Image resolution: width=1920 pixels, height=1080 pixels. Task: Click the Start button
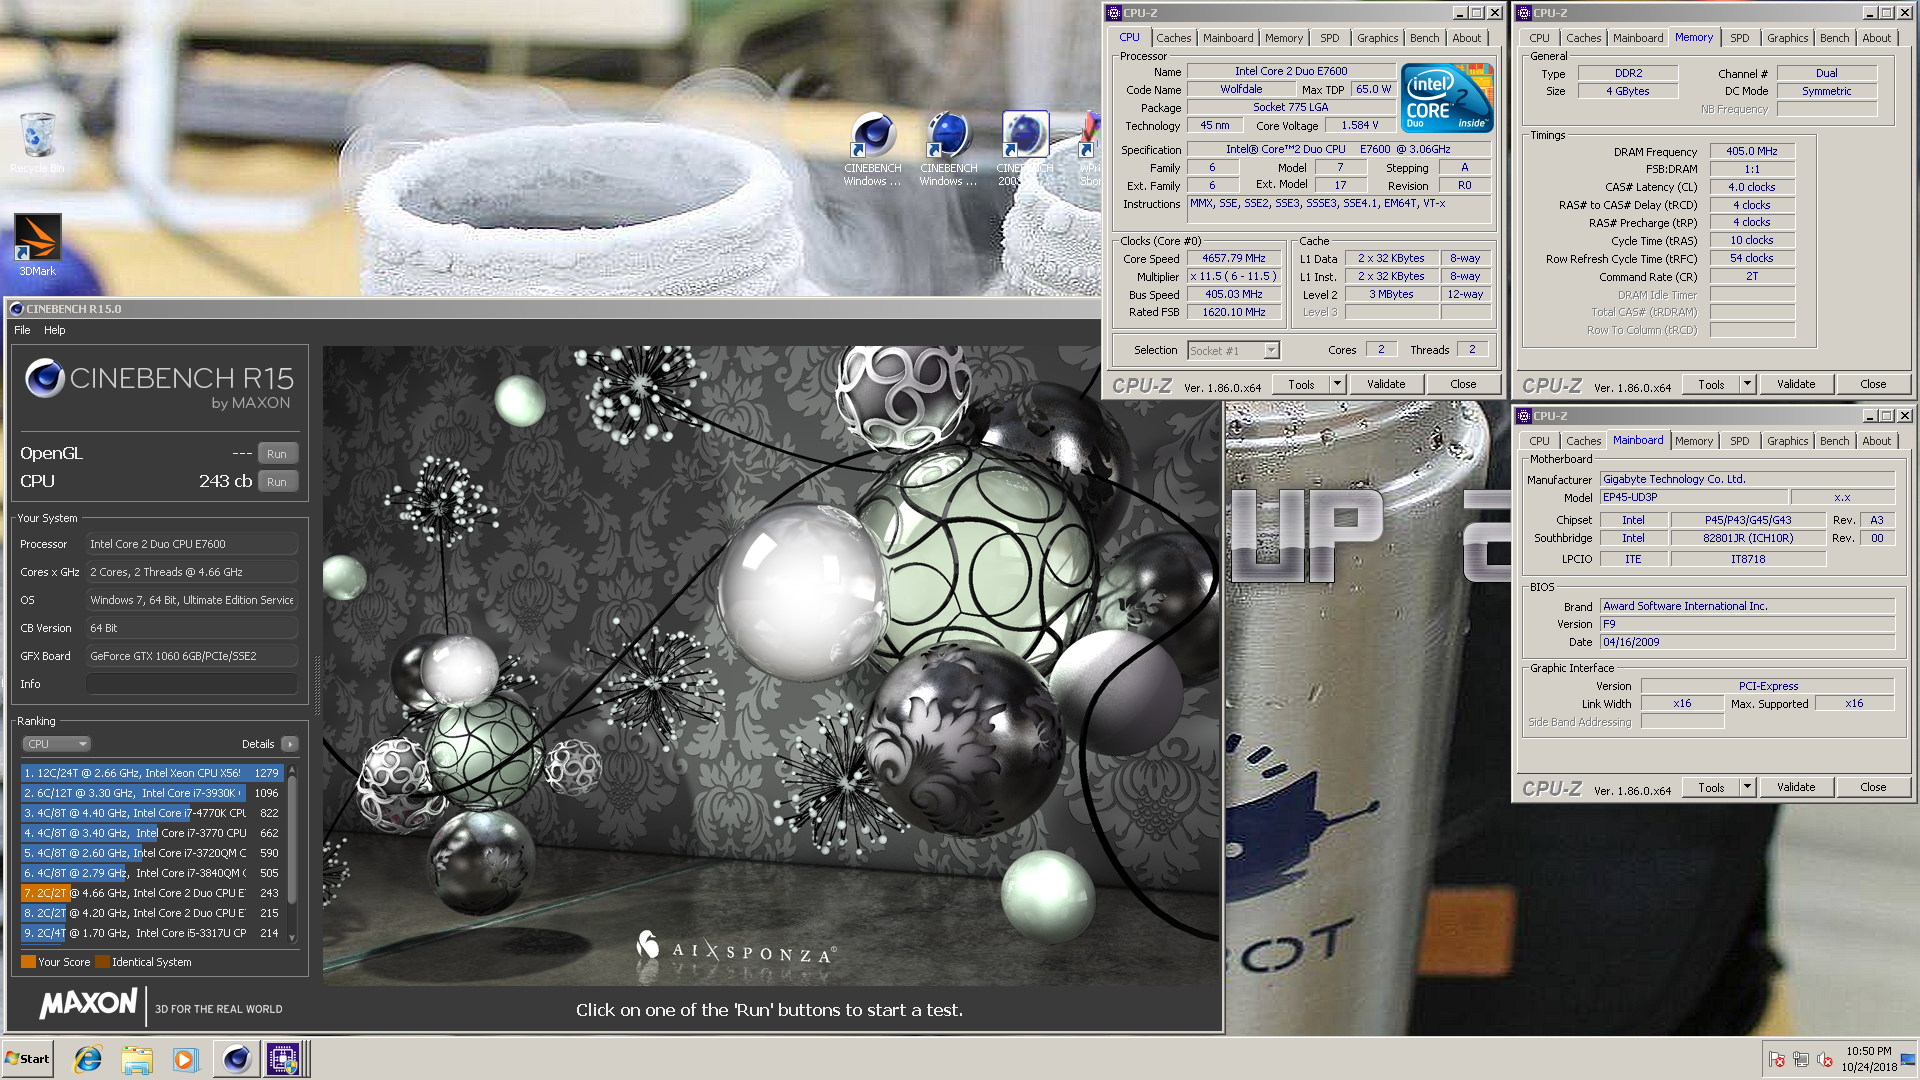27,1059
